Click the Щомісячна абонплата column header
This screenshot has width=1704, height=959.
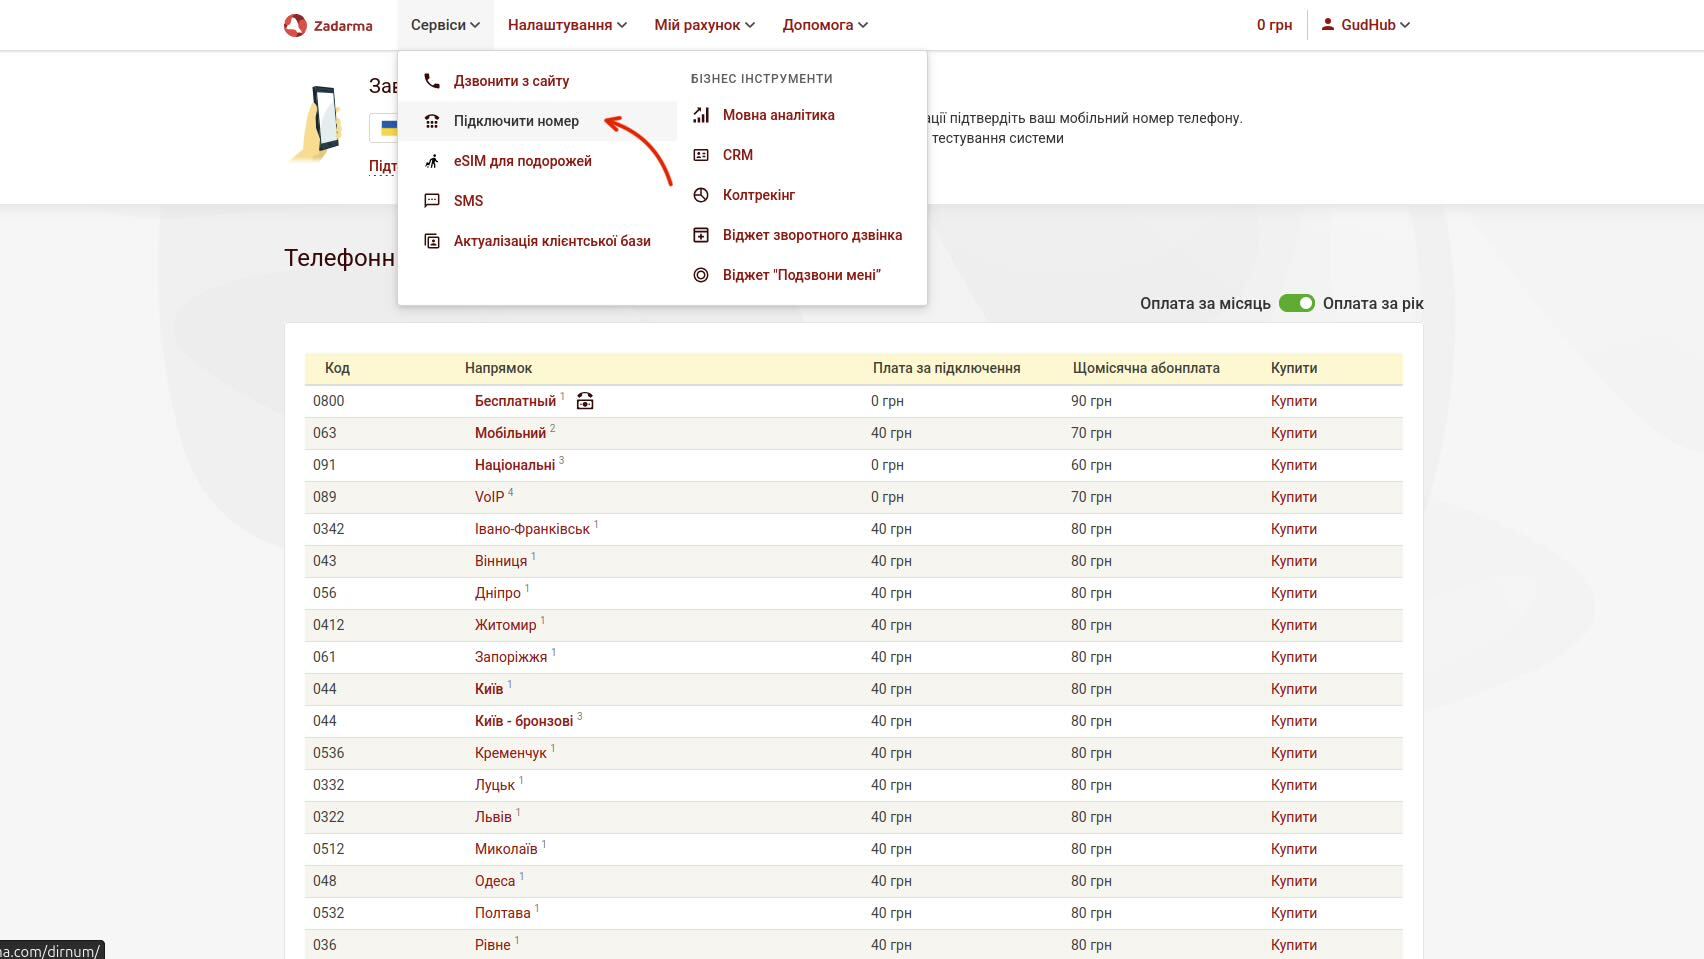[1146, 368]
